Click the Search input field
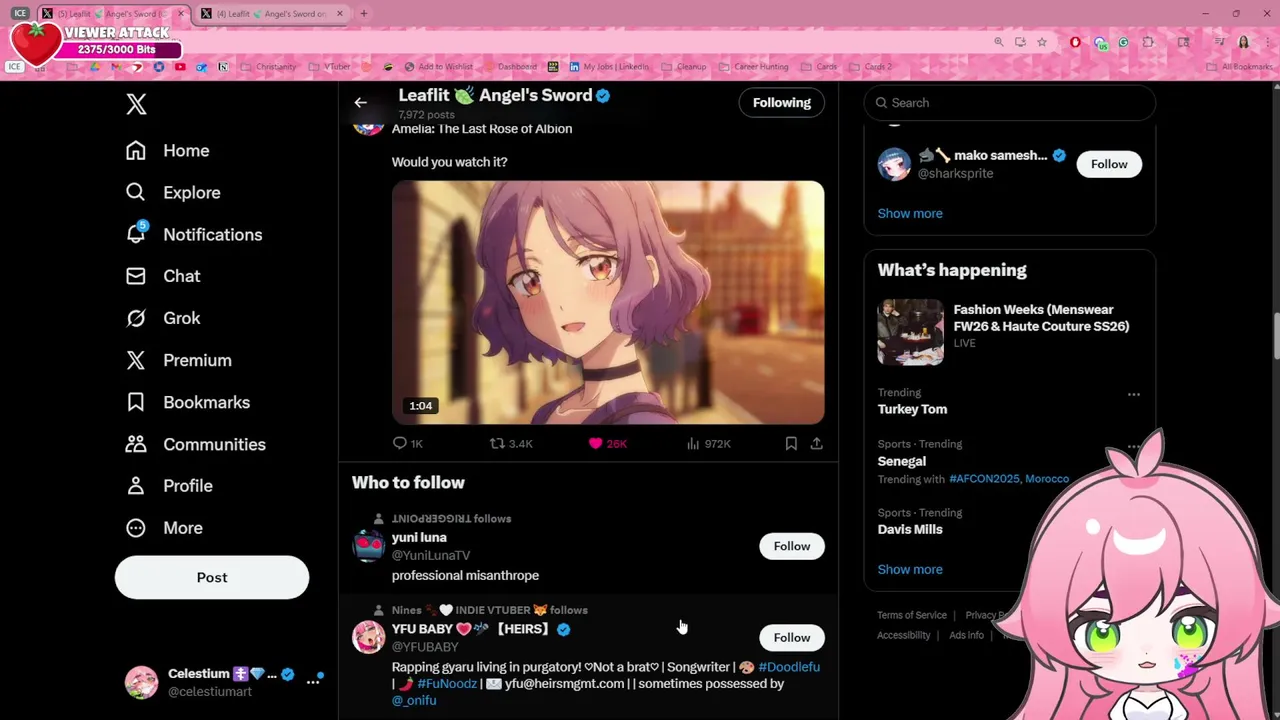 1010,102
